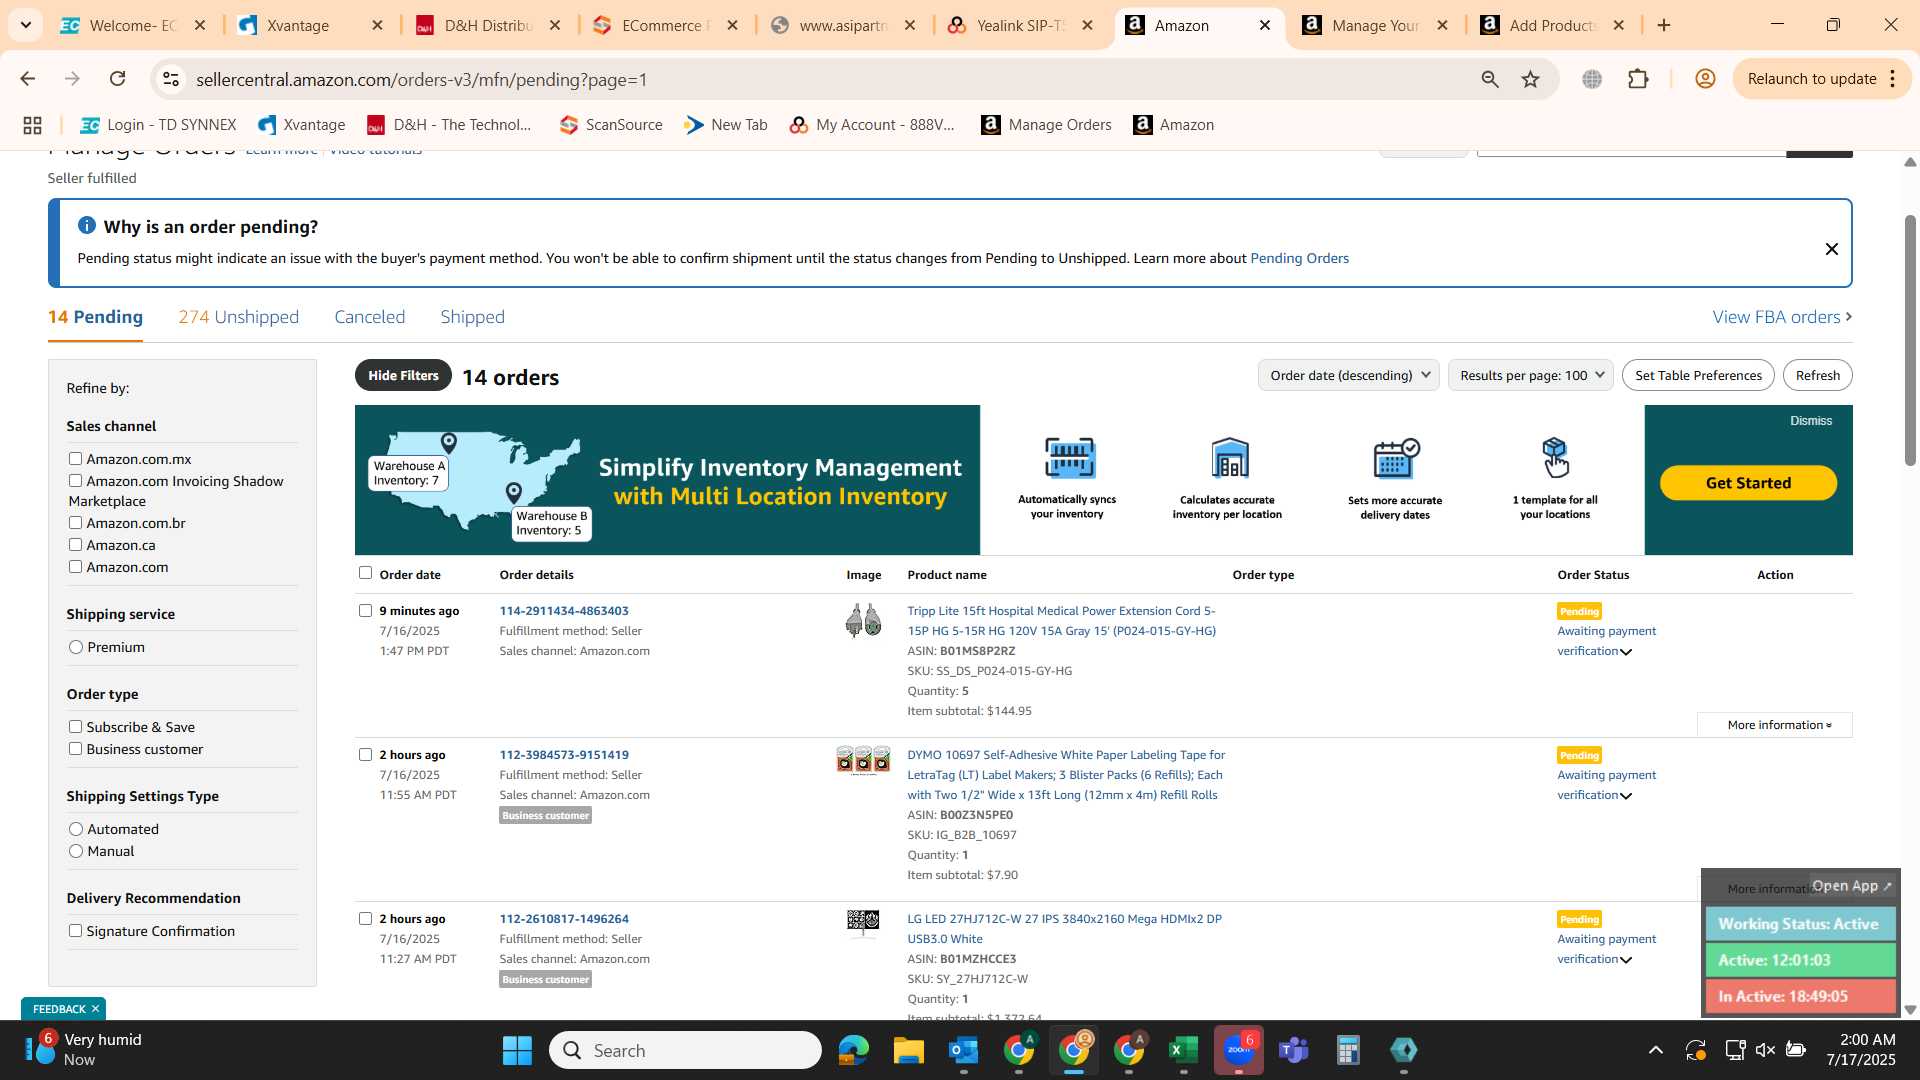Switch to the Shipped orders tab

point(472,317)
